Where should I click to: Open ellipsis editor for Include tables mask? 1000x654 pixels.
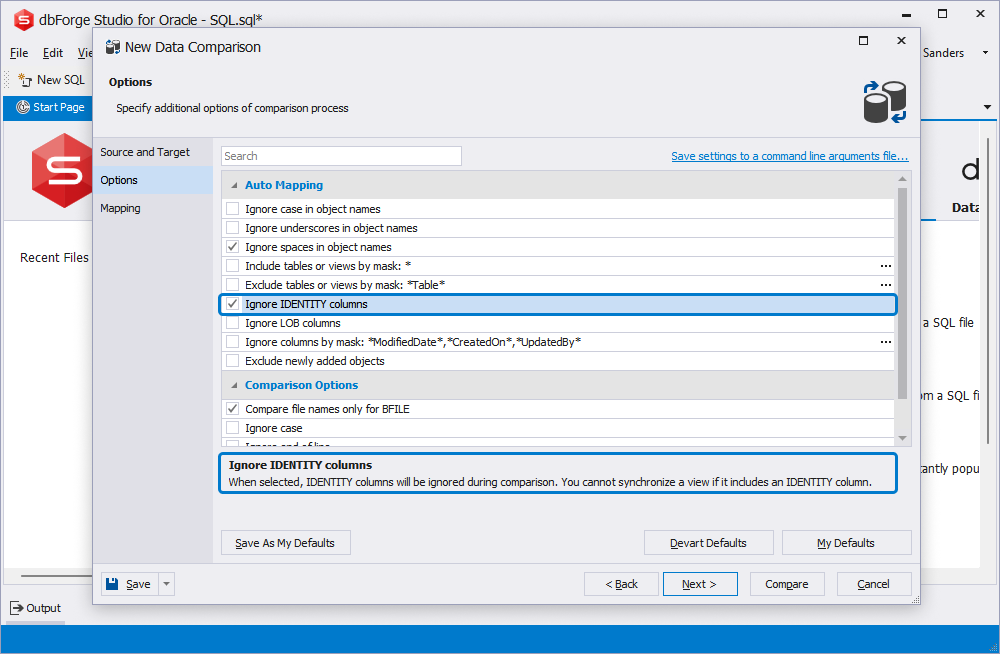click(886, 266)
